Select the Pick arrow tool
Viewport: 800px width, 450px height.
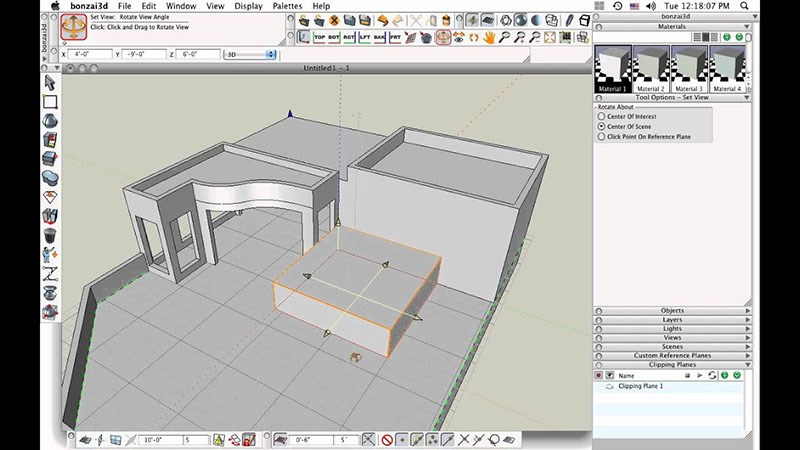click(x=49, y=83)
